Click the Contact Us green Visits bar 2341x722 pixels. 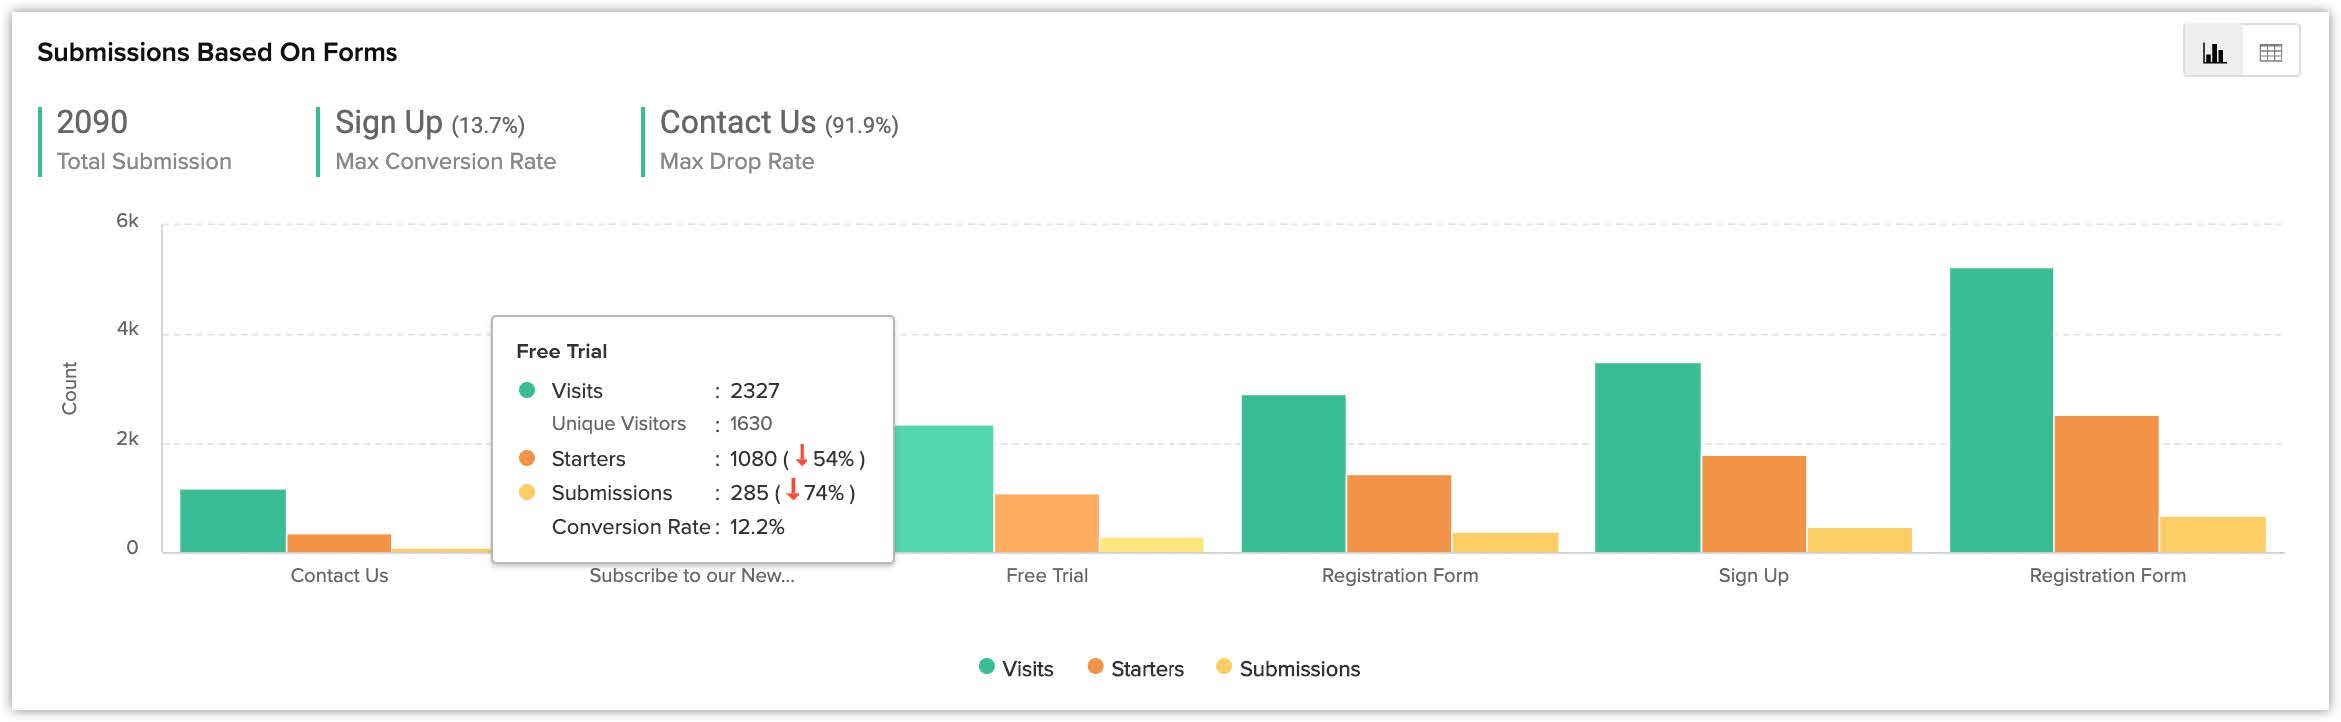pos(233,520)
